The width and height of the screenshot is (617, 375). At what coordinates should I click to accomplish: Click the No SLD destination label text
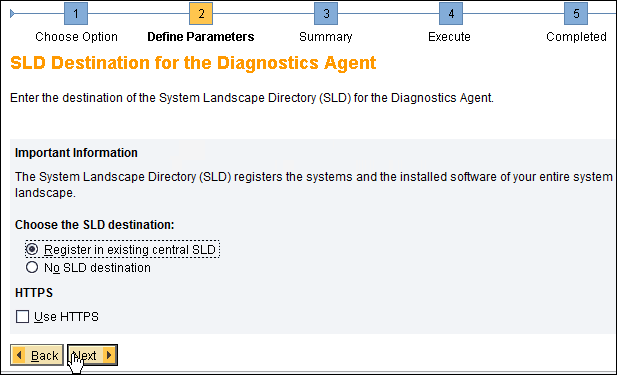(x=97, y=268)
